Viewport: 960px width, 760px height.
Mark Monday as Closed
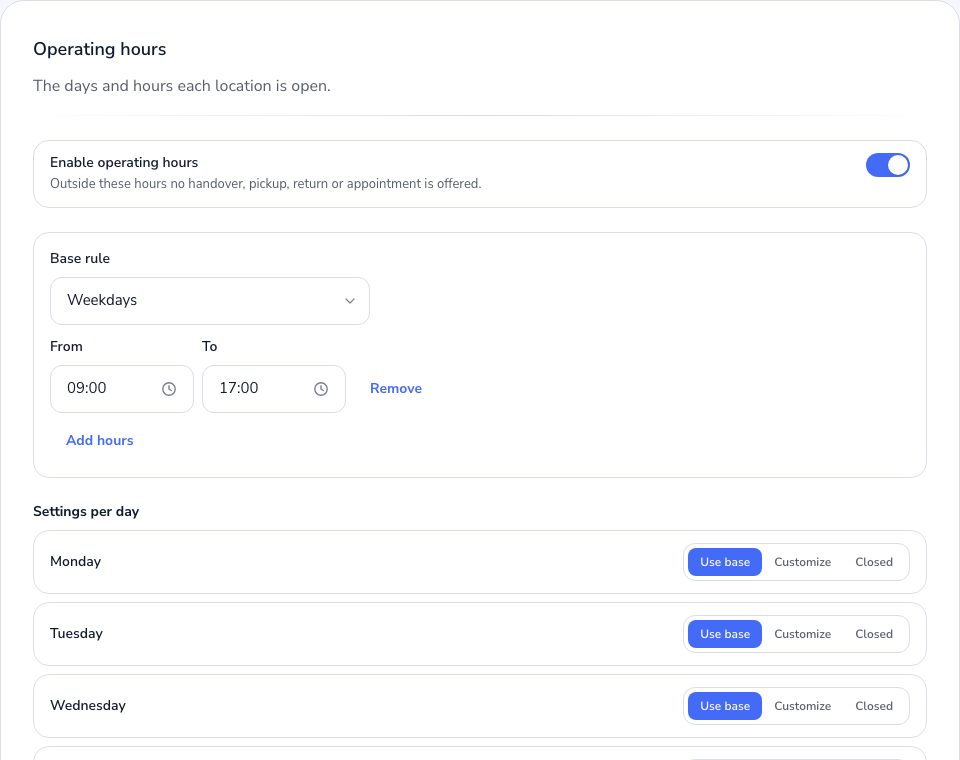[874, 562]
